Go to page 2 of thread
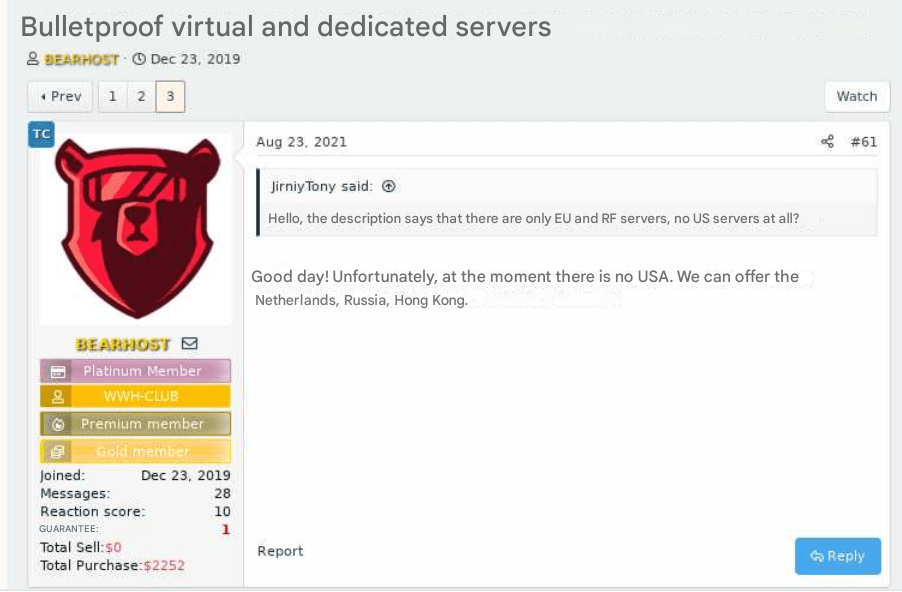The height and width of the screenshot is (592, 902). [x=142, y=97]
